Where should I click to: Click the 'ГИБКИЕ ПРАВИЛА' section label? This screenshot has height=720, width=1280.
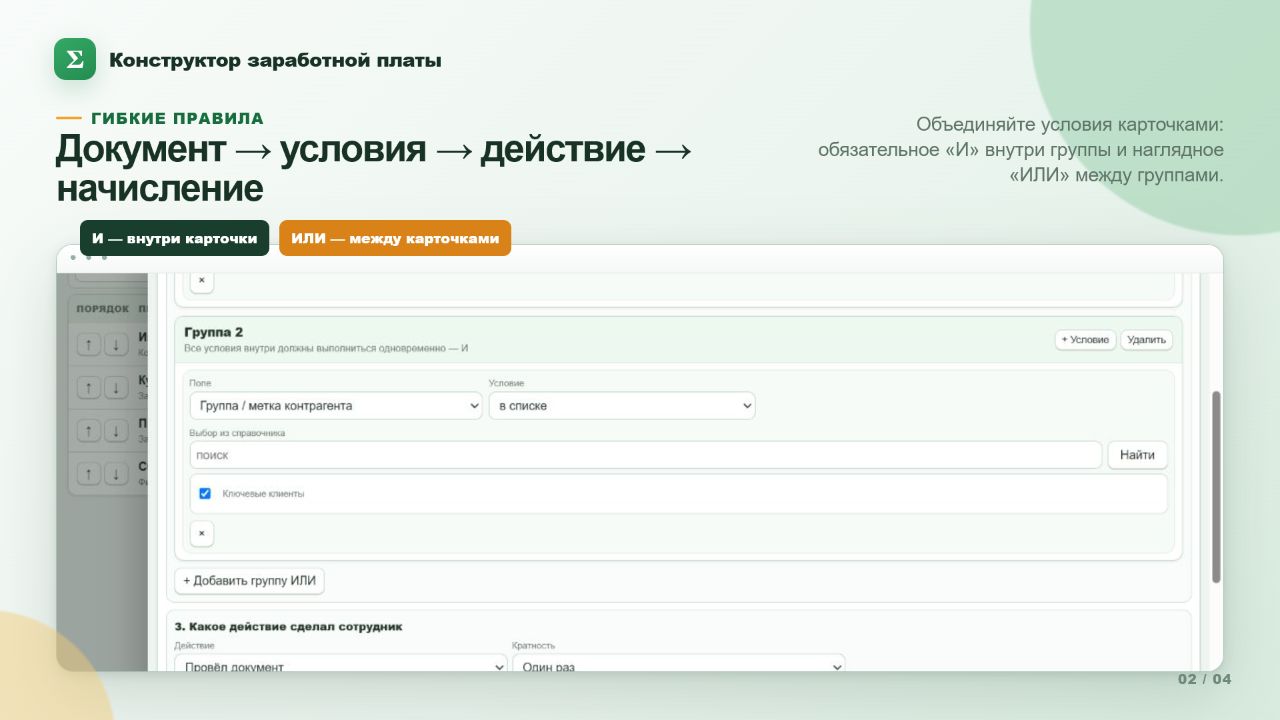point(177,119)
